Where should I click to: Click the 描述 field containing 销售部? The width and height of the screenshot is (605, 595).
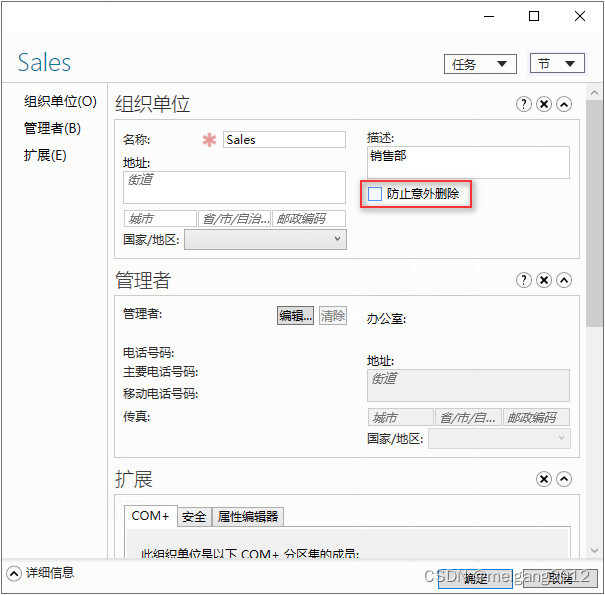tap(468, 162)
